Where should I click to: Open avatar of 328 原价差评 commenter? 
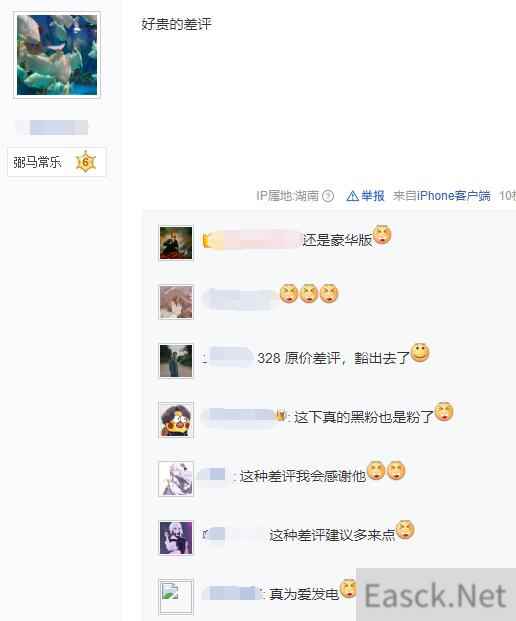coord(176,361)
